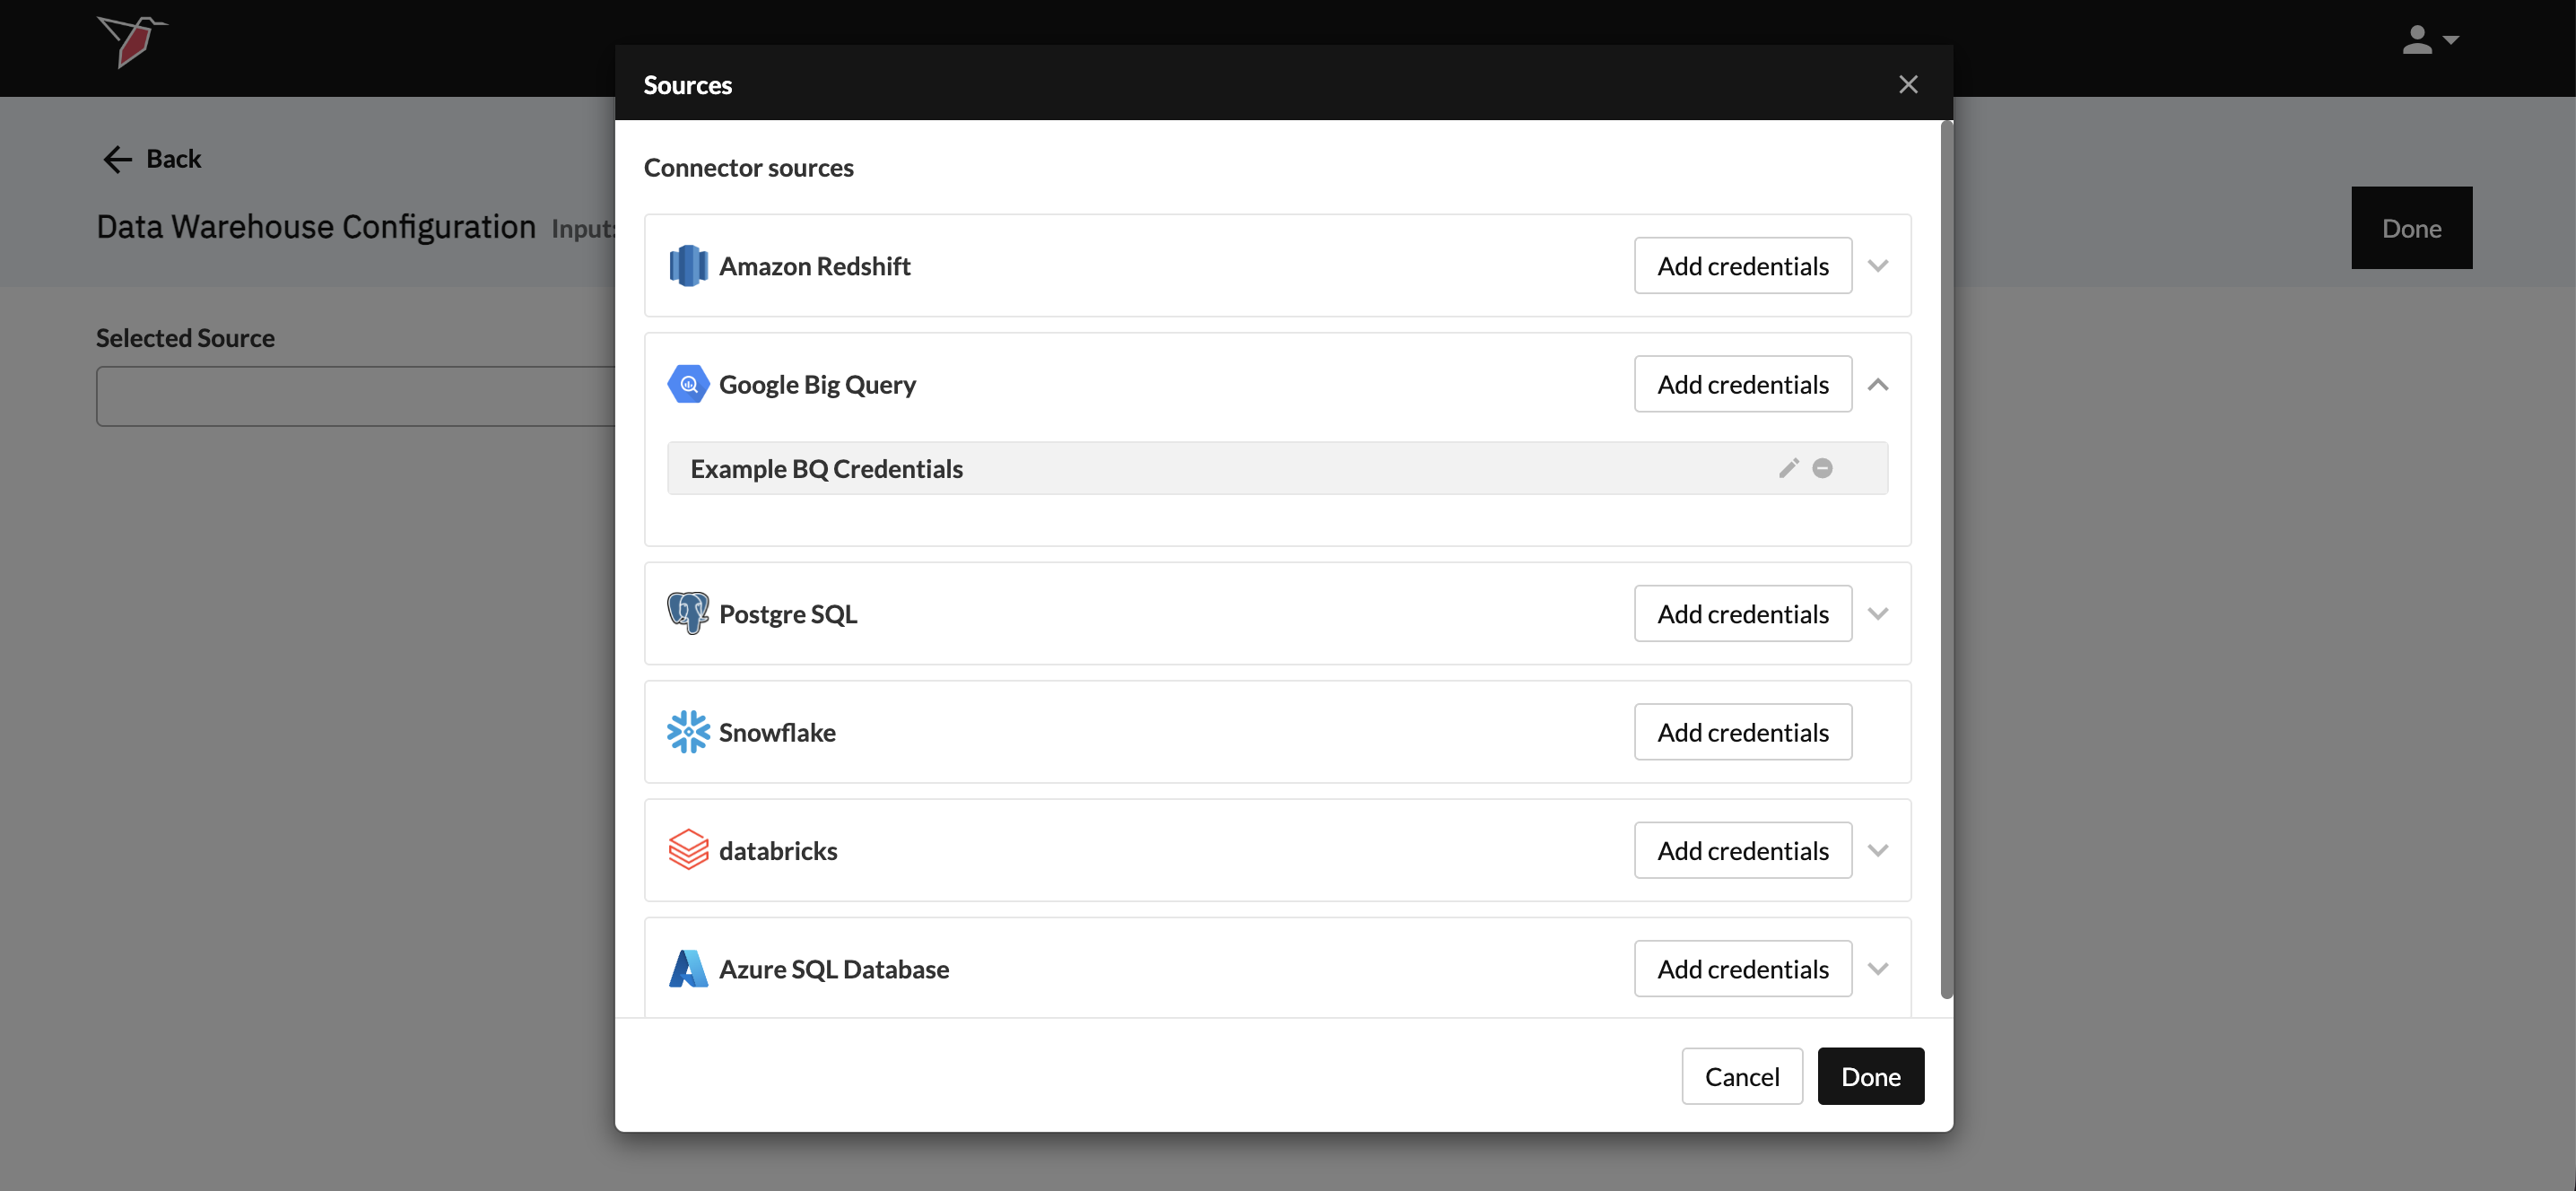Expand the Postgre SQL credentials list

1878,613
